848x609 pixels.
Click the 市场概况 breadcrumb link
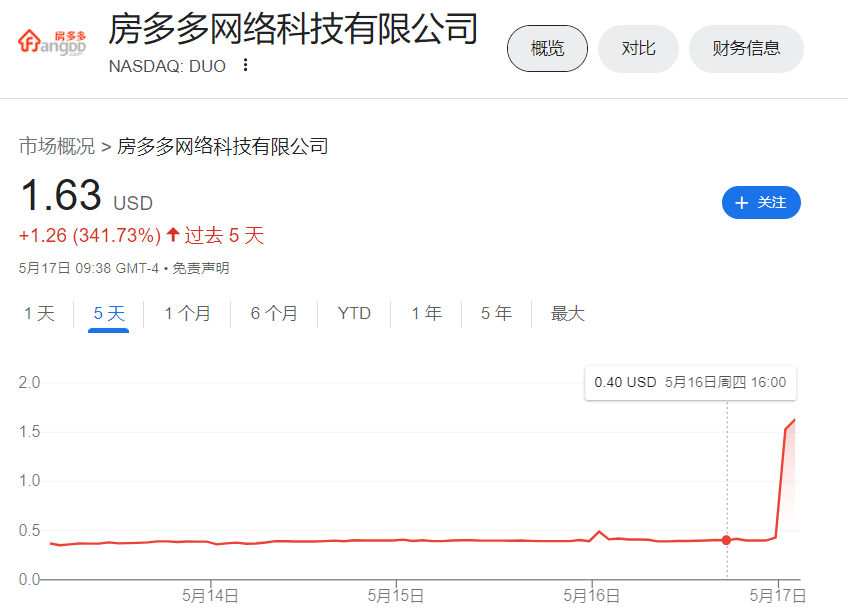point(57,146)
